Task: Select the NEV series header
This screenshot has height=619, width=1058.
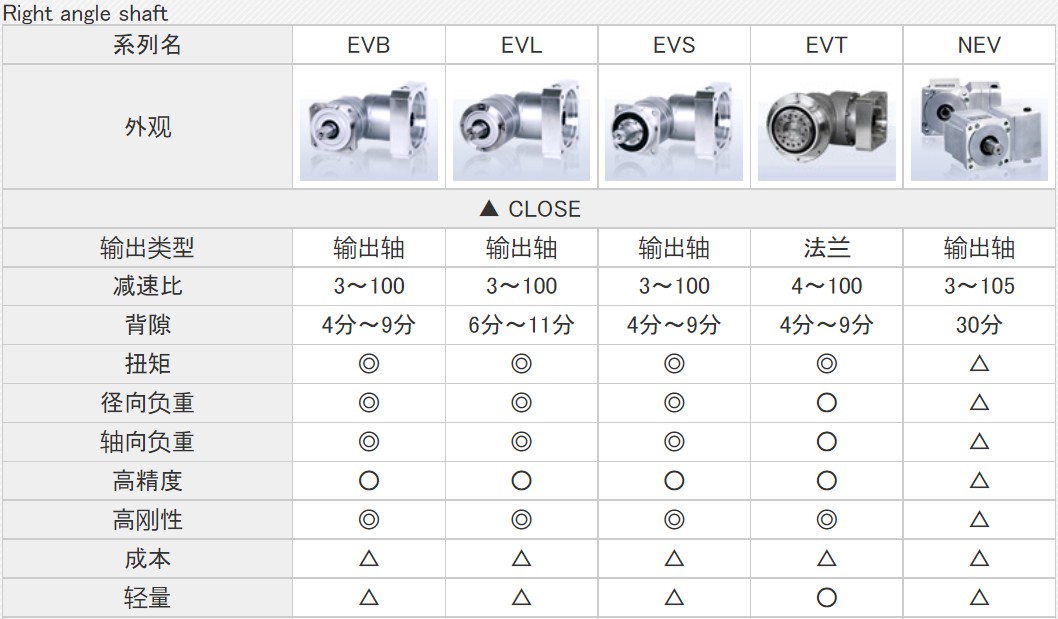Action: [x=979, y=45]
